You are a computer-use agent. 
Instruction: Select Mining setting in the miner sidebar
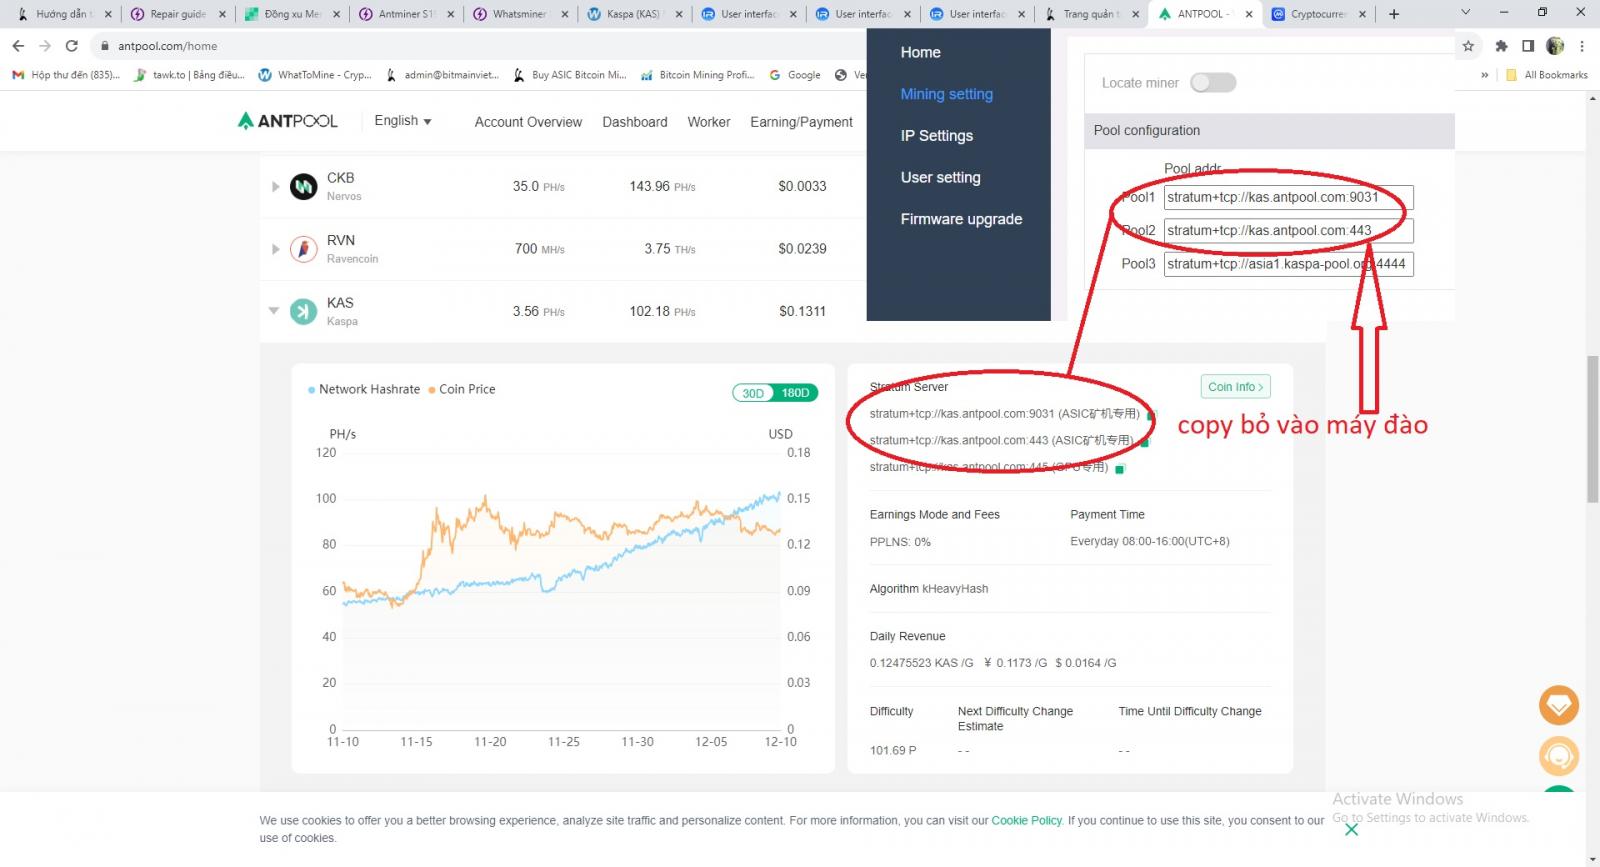click(x=947, y=94)
